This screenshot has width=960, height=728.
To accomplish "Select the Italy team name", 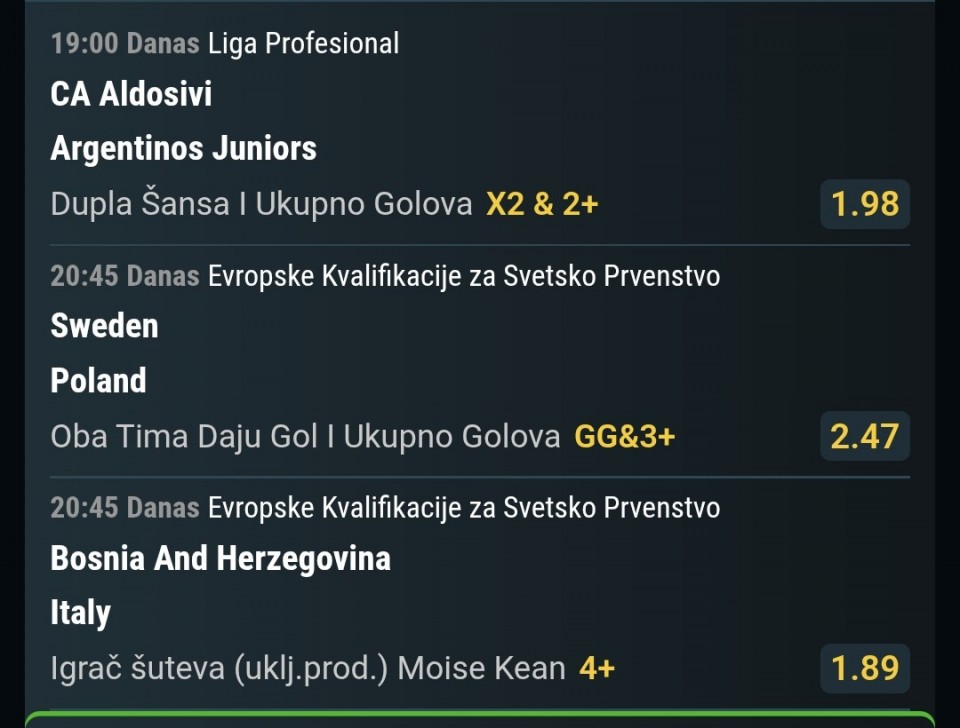I will (x=80, y=613).
